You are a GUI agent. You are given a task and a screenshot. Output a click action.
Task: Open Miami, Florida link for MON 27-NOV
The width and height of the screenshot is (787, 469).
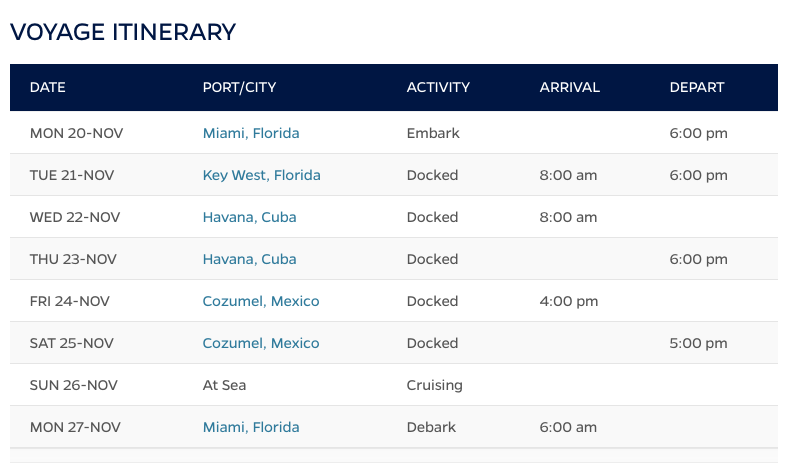click(x=250, y=427)
